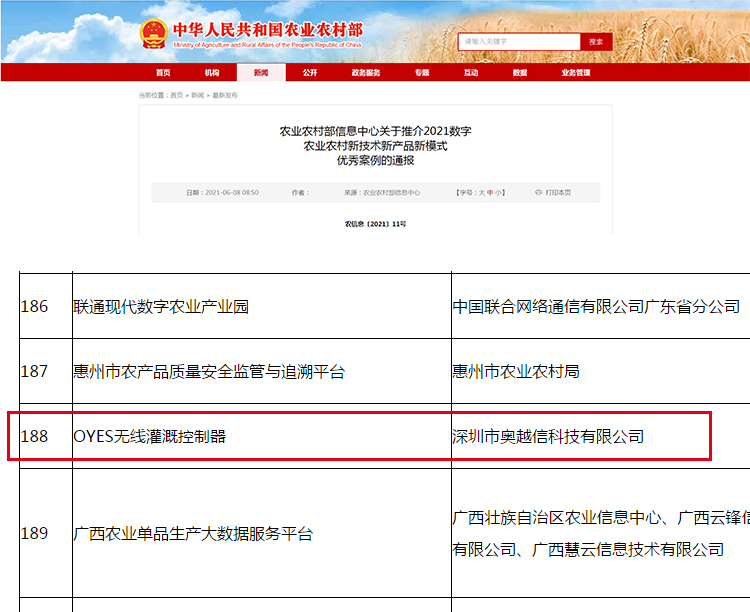Click the search keyword input field
The image size is (750, 612).
(519, 42)
